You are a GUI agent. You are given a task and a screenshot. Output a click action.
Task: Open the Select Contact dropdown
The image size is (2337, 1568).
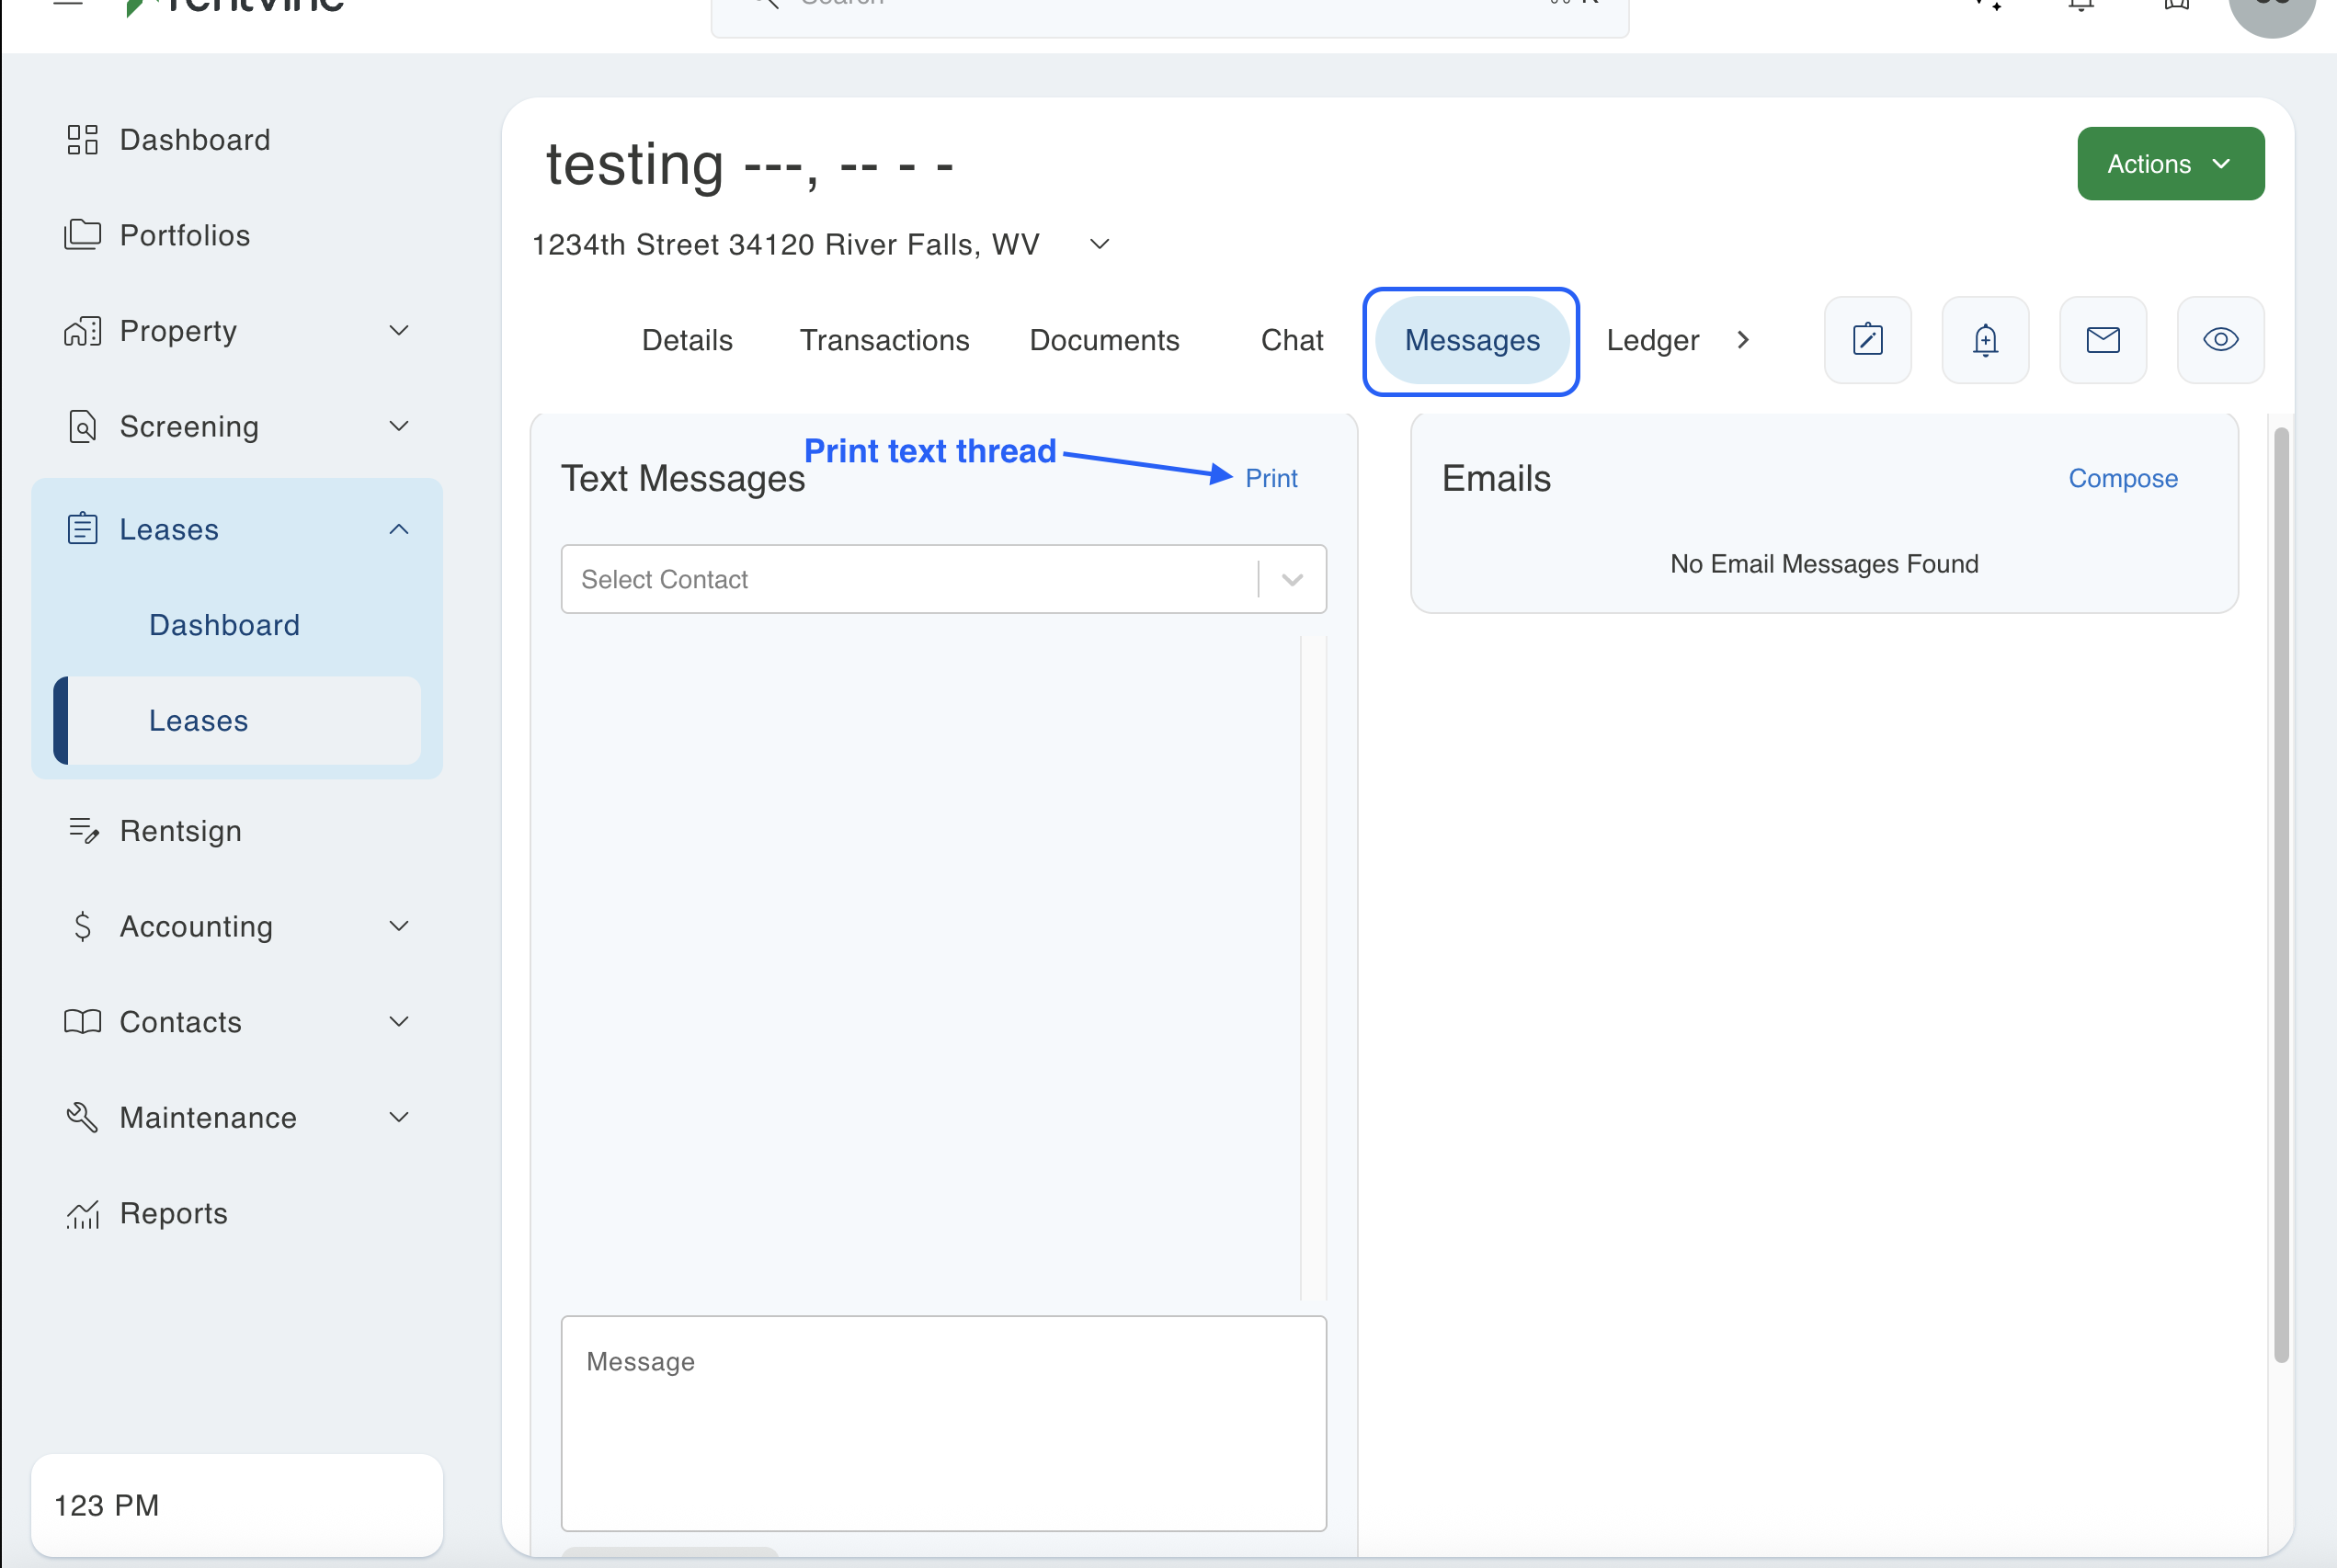pos(943,579)
